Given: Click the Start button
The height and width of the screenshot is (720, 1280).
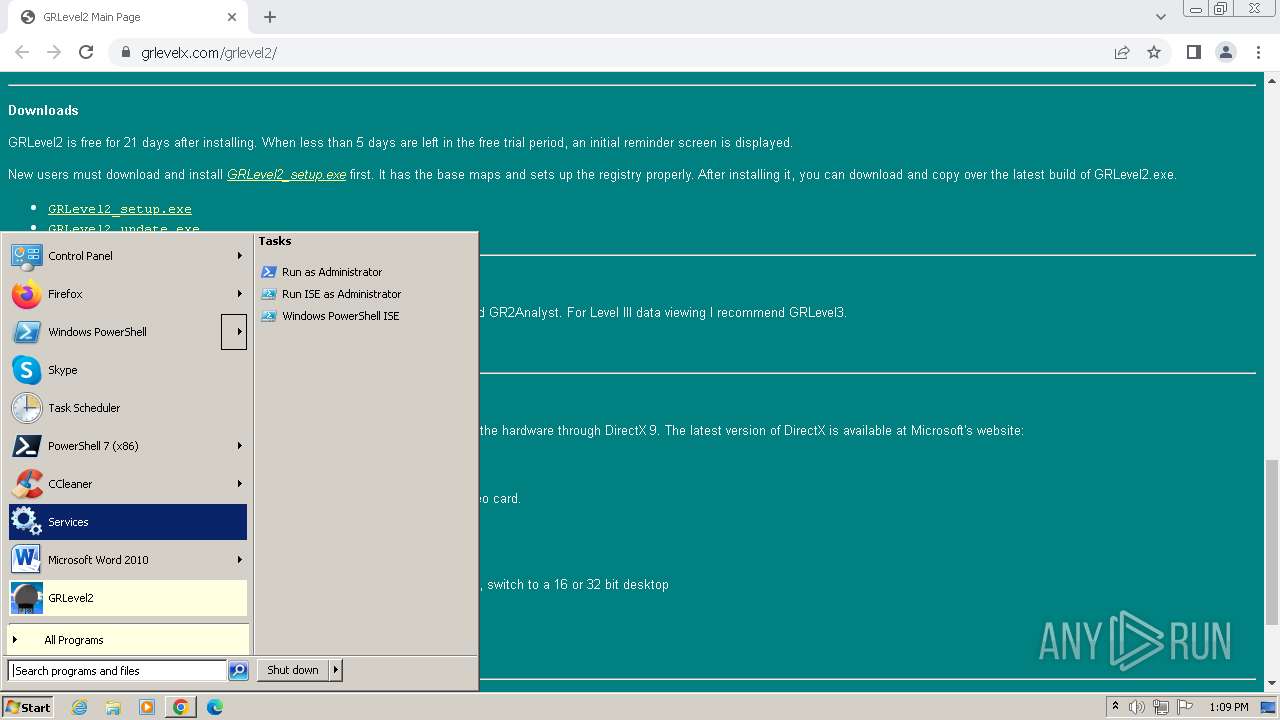Looking at the screenshot, I should pos(27,707).
